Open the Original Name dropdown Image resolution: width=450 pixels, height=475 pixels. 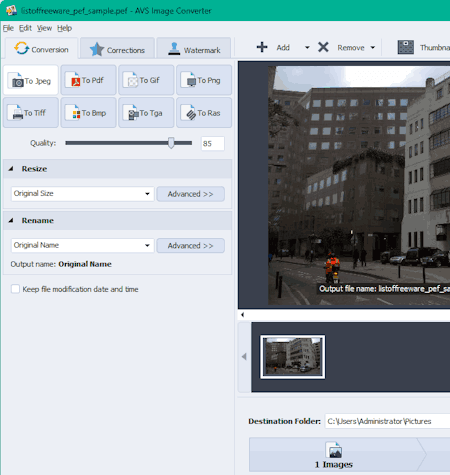[x=82, y=245]
